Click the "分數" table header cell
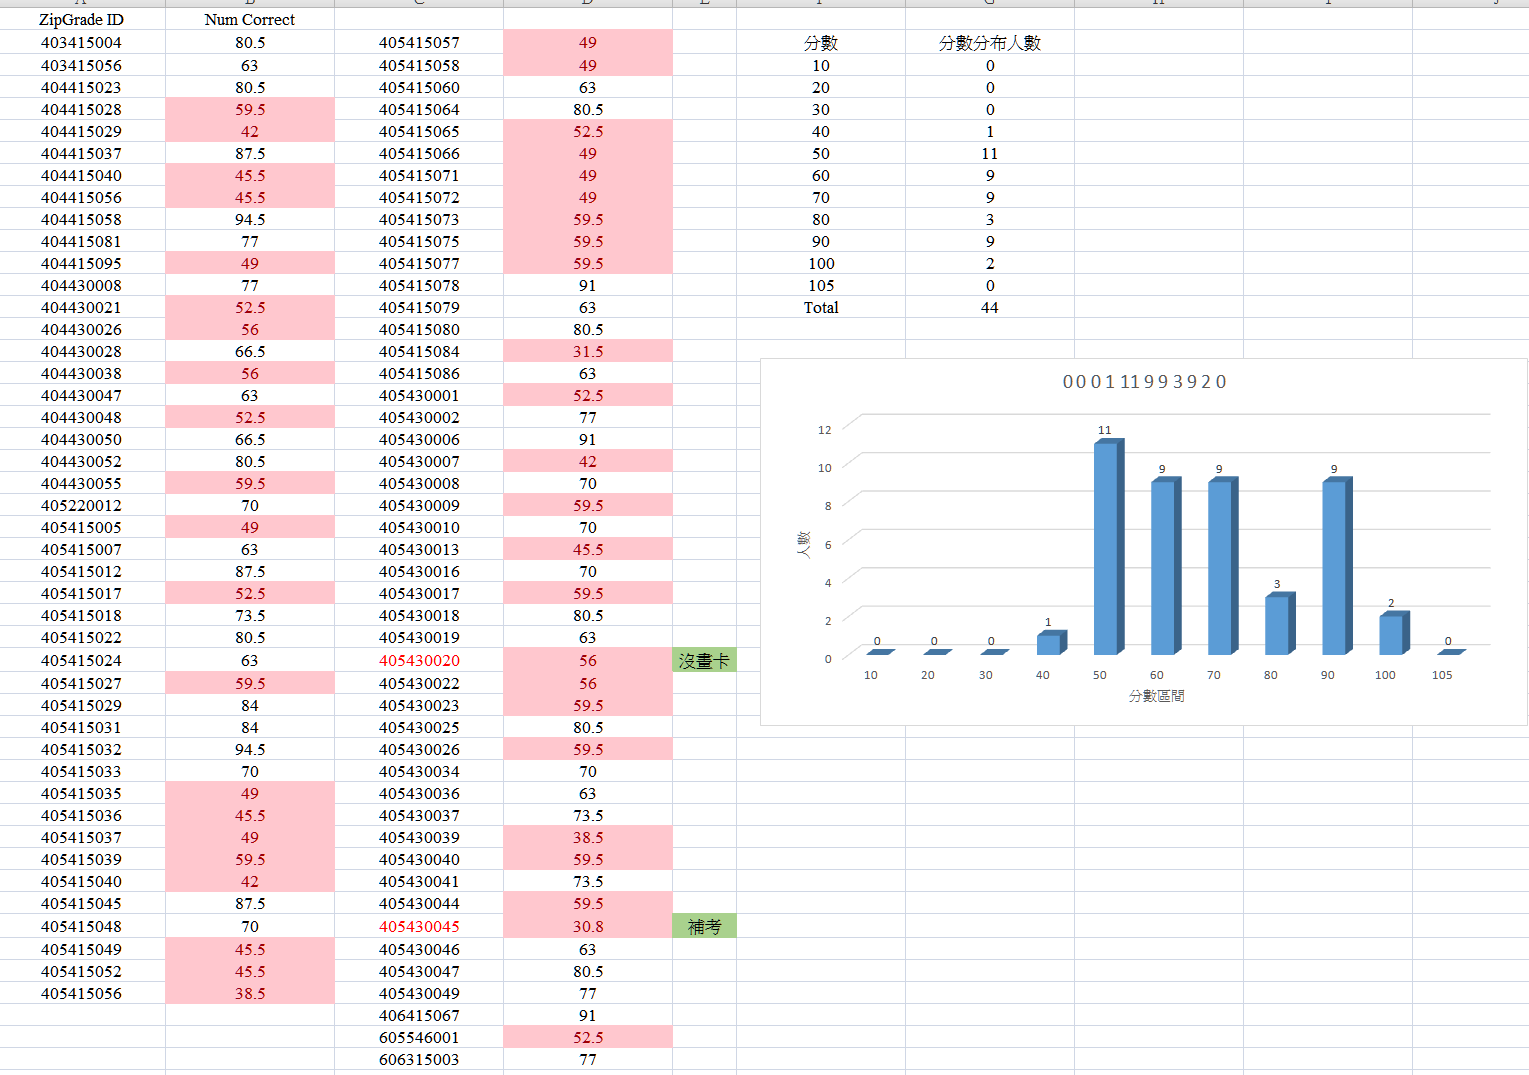The image size is (1529, 1075). coord(820,43)
